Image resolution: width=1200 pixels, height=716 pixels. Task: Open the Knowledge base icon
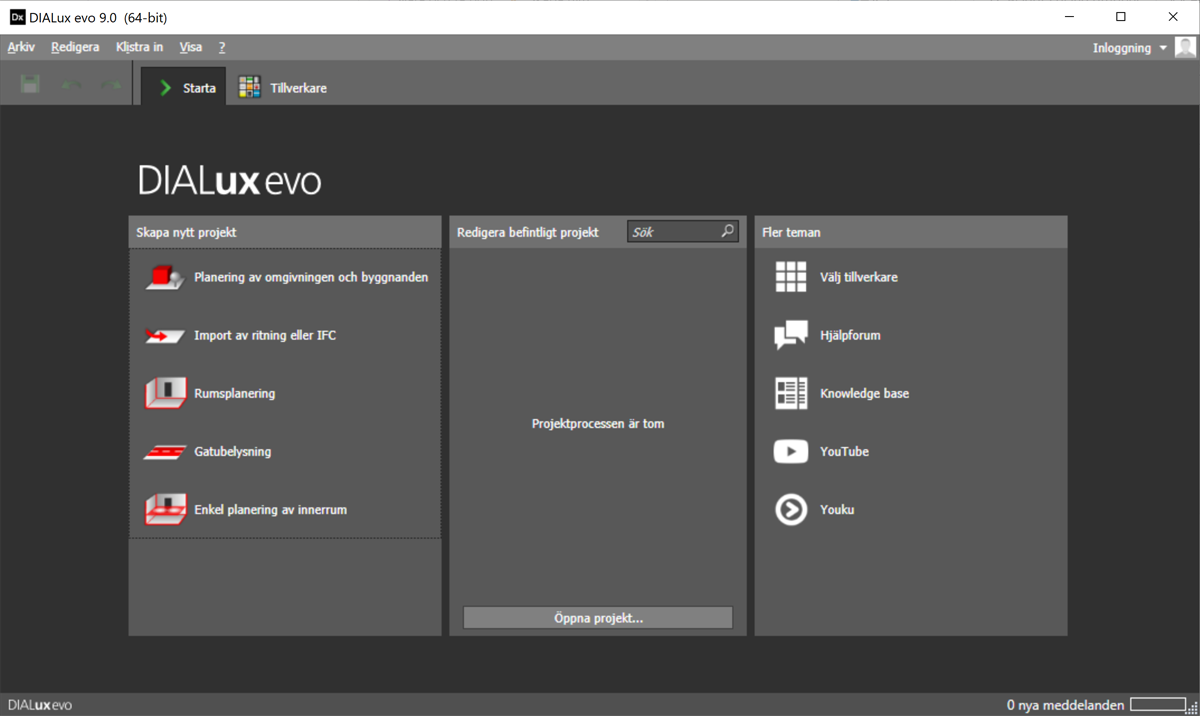pyautogui.click(x=791, y=393)
